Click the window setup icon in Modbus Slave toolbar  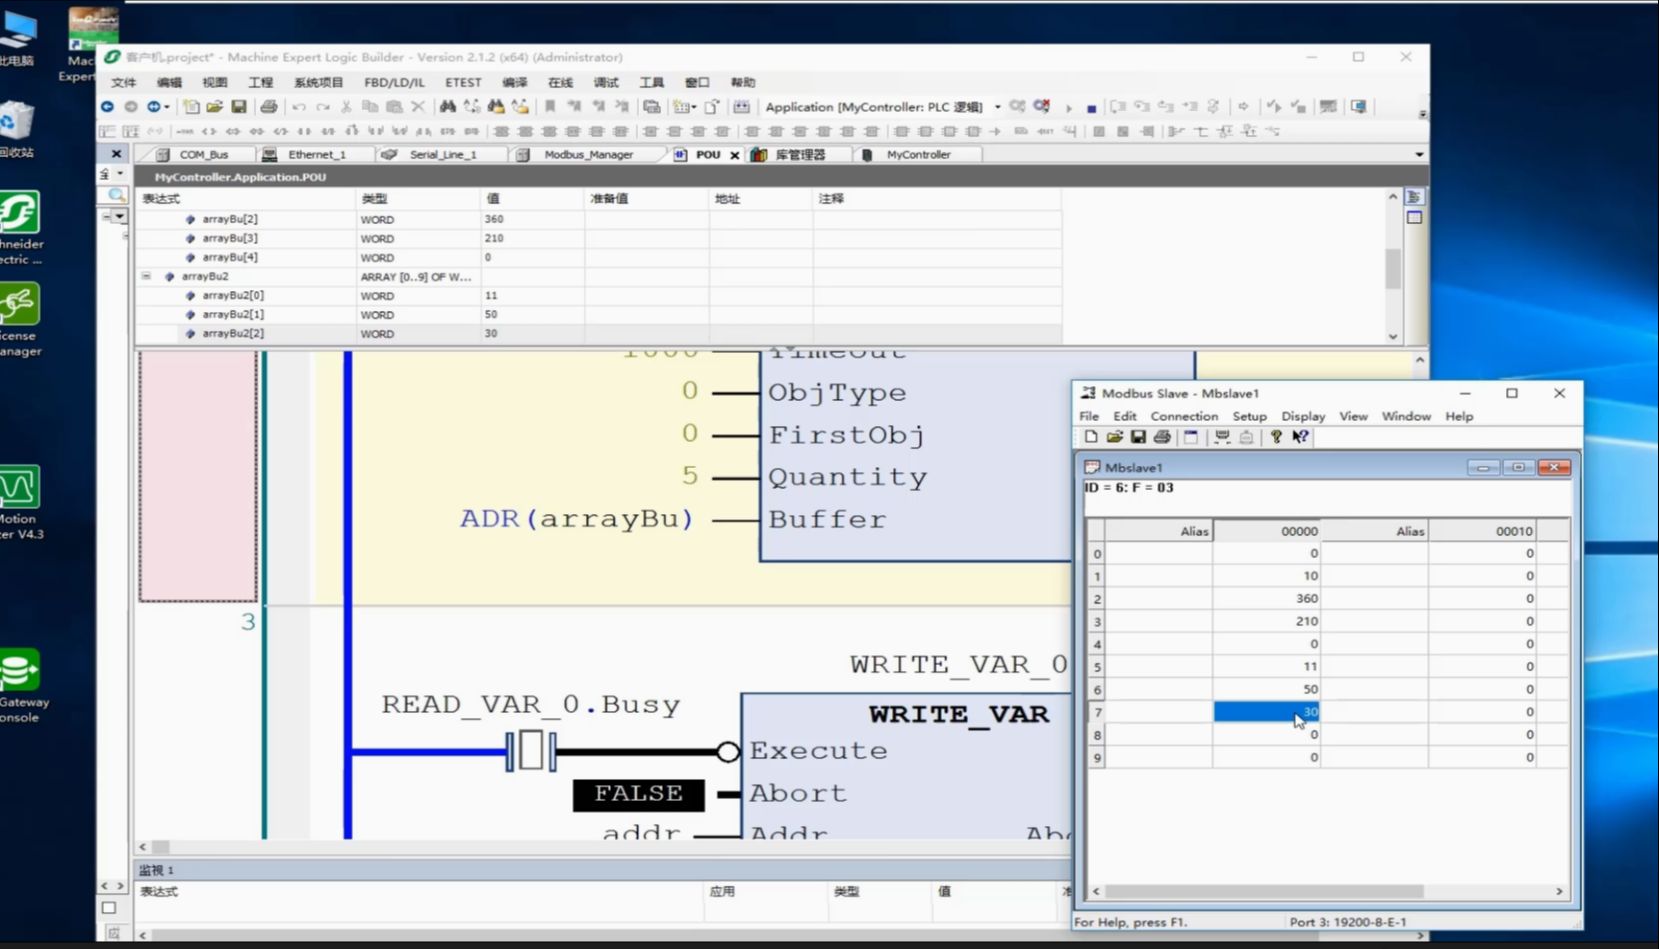[x=1190, y=437]
